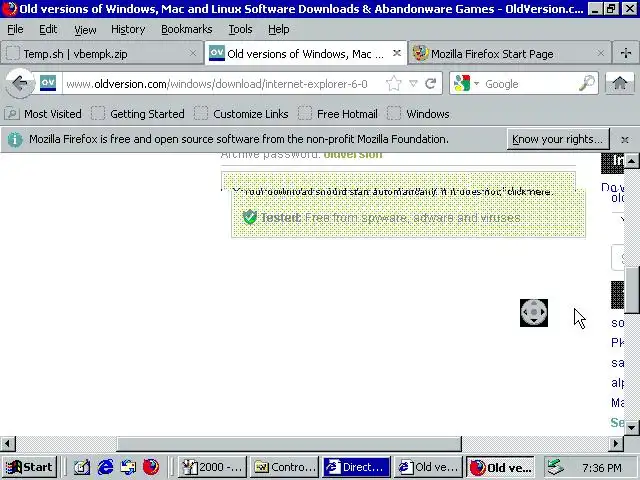The height and width of the screenshot is (480, 640).
Task: Click the Firefox icon in title bar
Action: [9, 9]
